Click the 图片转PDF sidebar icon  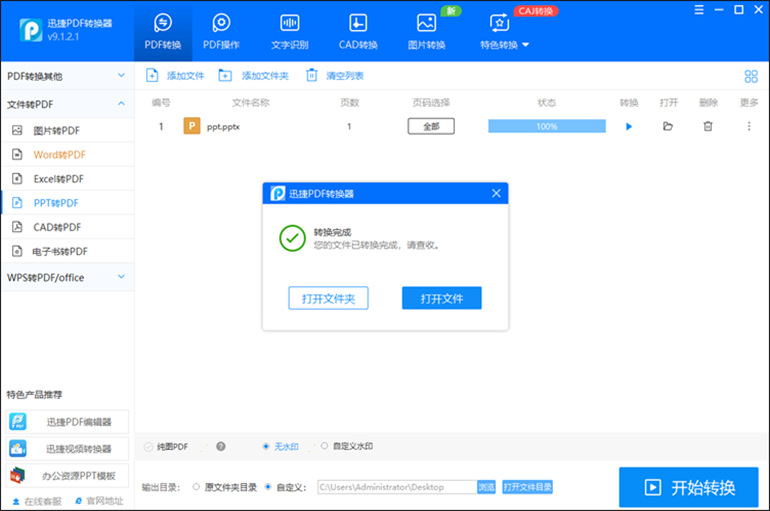coord(17,130)
